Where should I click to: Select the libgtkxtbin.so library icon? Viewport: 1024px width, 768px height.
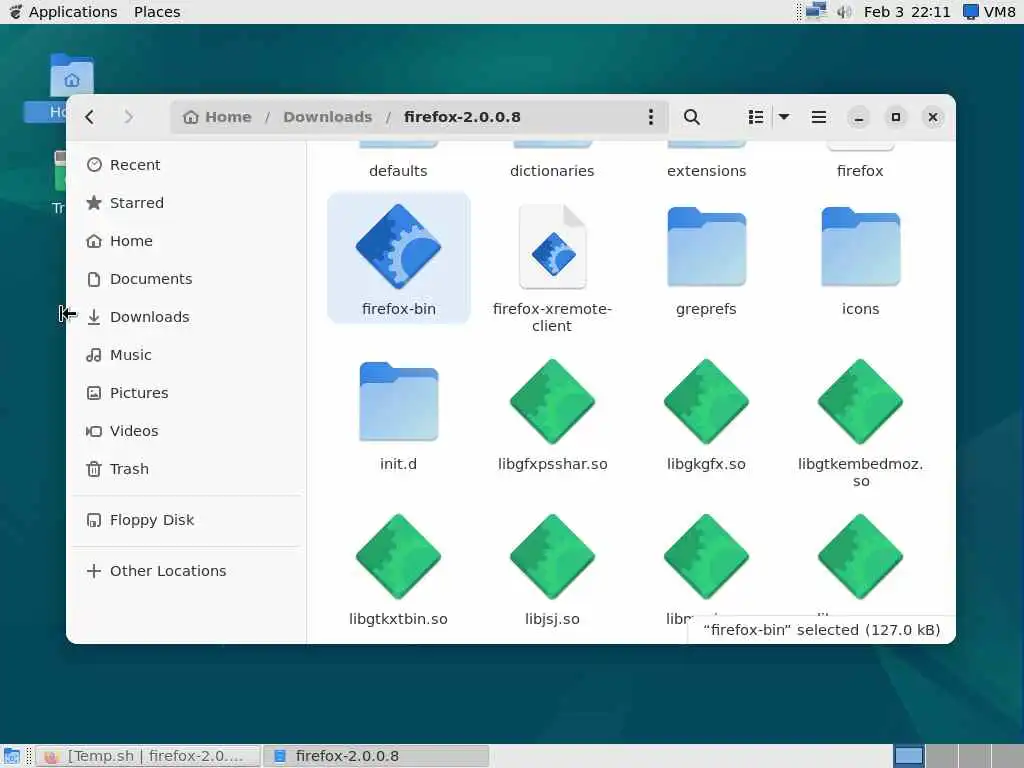coord(398,556)
